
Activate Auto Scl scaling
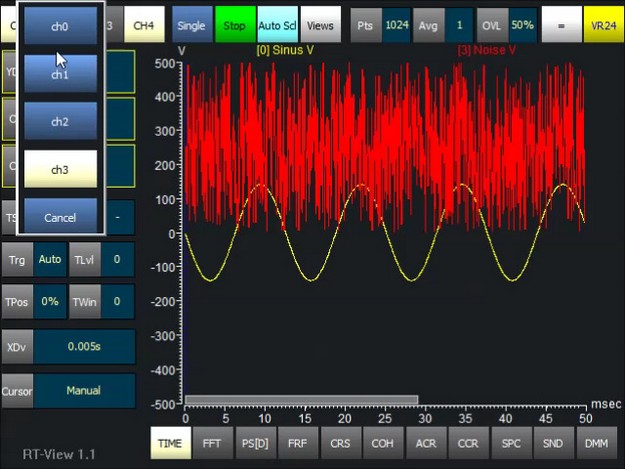click(276, 24)
